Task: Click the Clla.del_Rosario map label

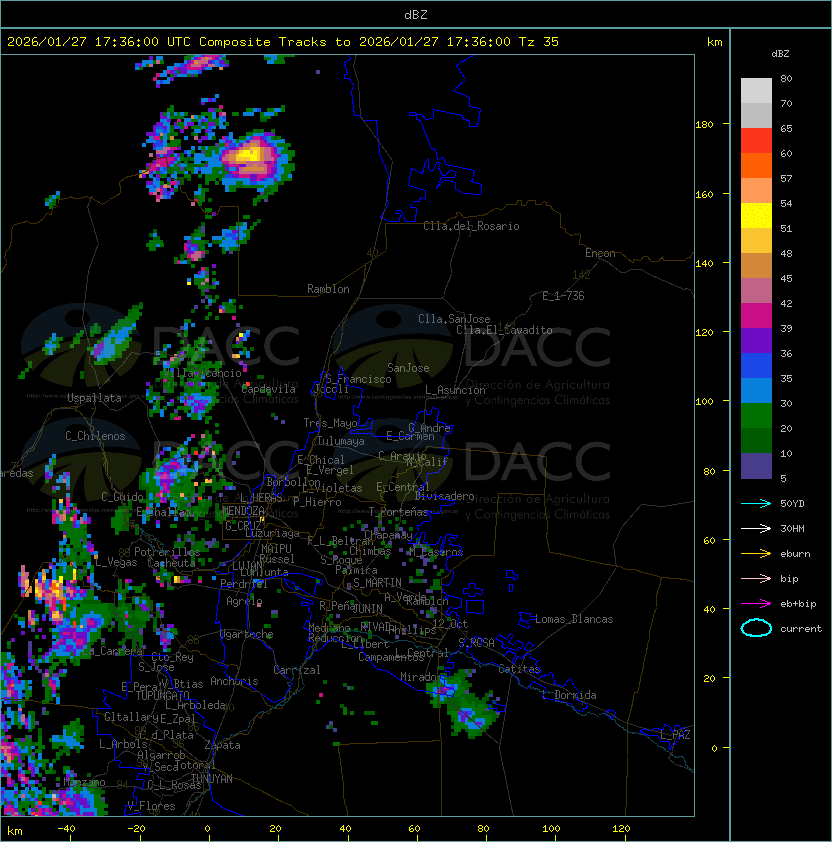Action: [x=471, y=226]
